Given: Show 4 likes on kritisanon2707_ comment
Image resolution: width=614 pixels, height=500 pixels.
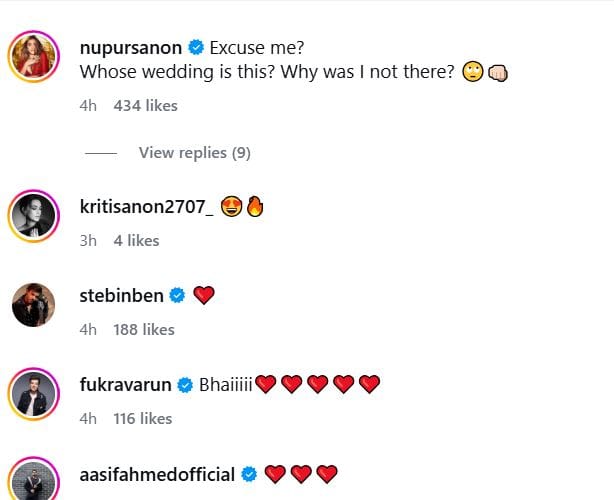Looking at the screenshot, I should [x=136, y=240].
